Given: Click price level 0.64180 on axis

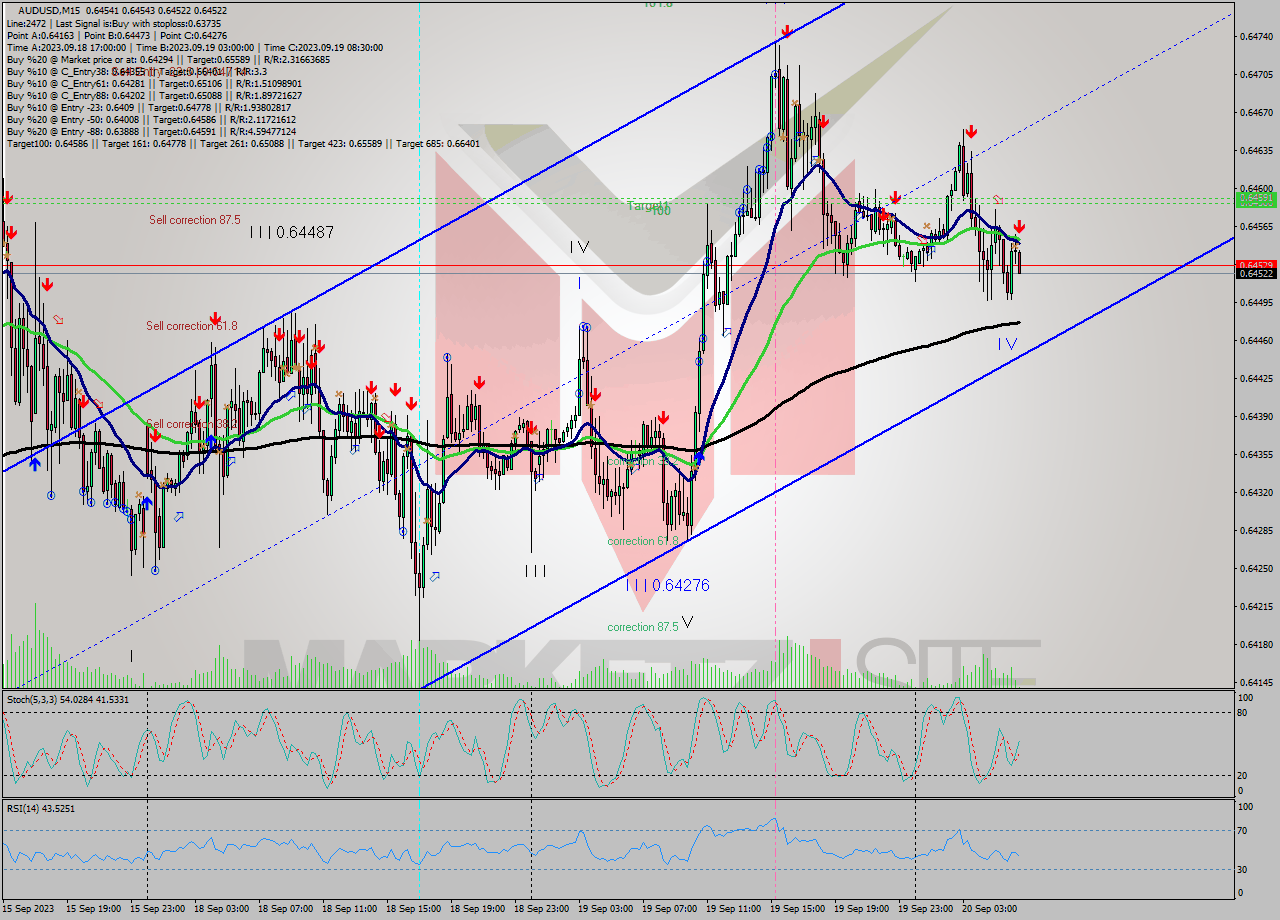Looking at the screenshot, I should (x=1256, y=645).
